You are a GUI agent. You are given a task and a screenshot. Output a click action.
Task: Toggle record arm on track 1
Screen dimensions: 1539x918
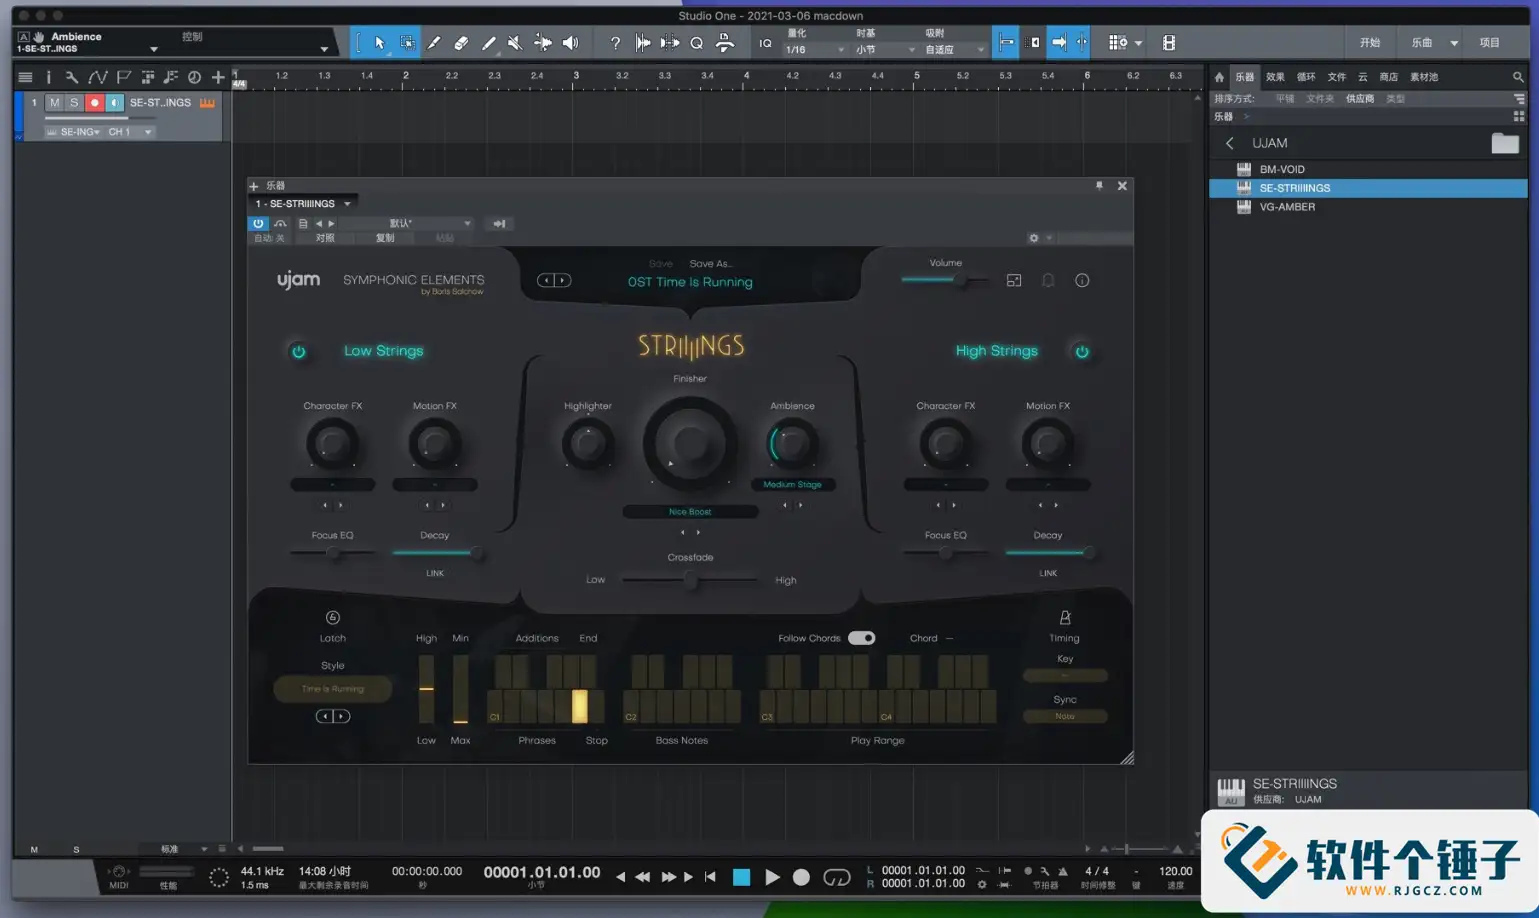coord(94,103)
